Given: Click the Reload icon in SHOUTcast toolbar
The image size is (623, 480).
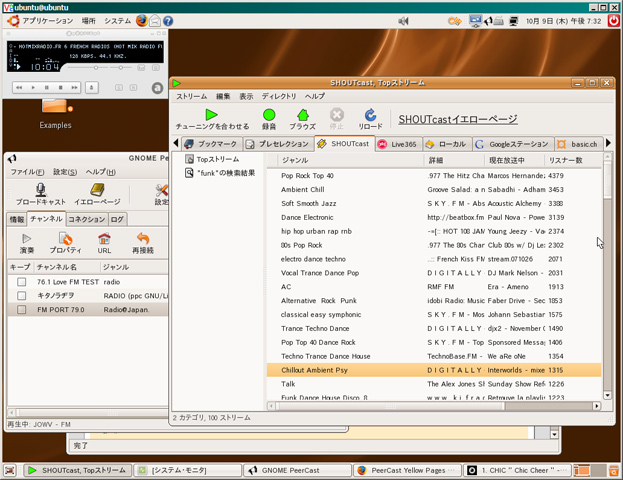Looking at the screenshot, I should point(370,115).
